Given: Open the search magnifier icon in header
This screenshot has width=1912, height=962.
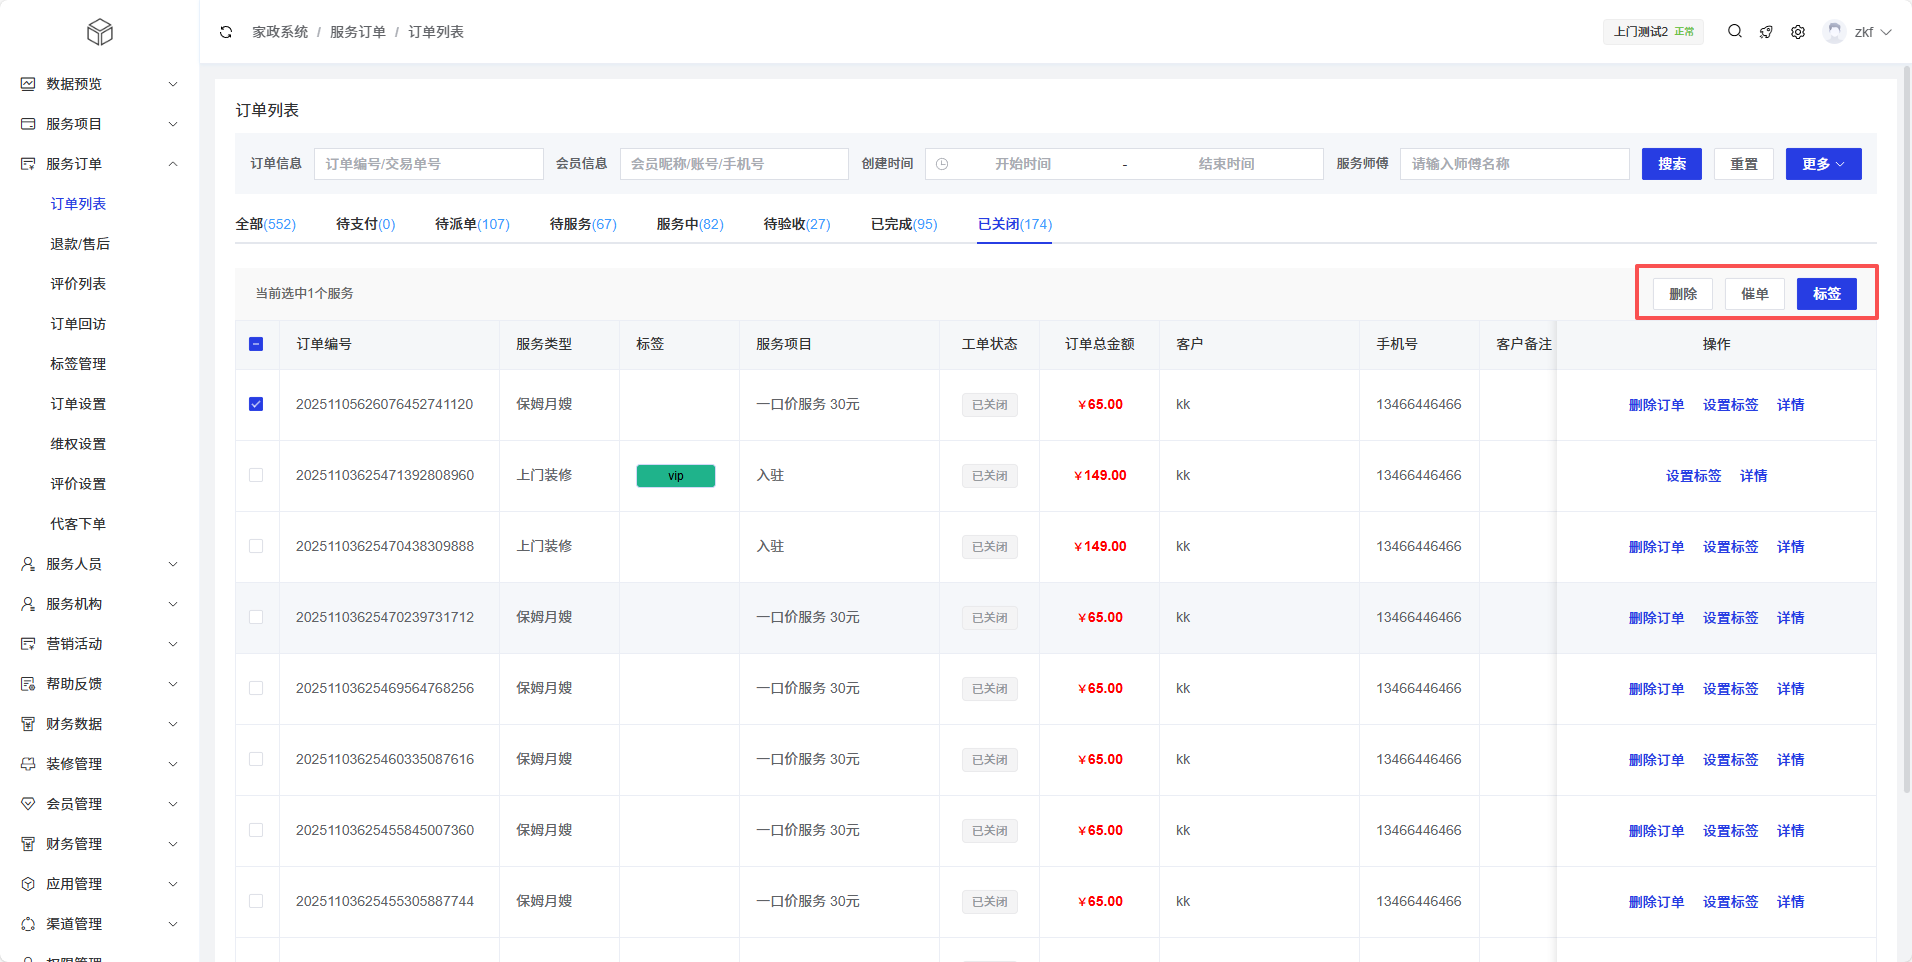Looking at the screenshot, I should pos(1735,32).
